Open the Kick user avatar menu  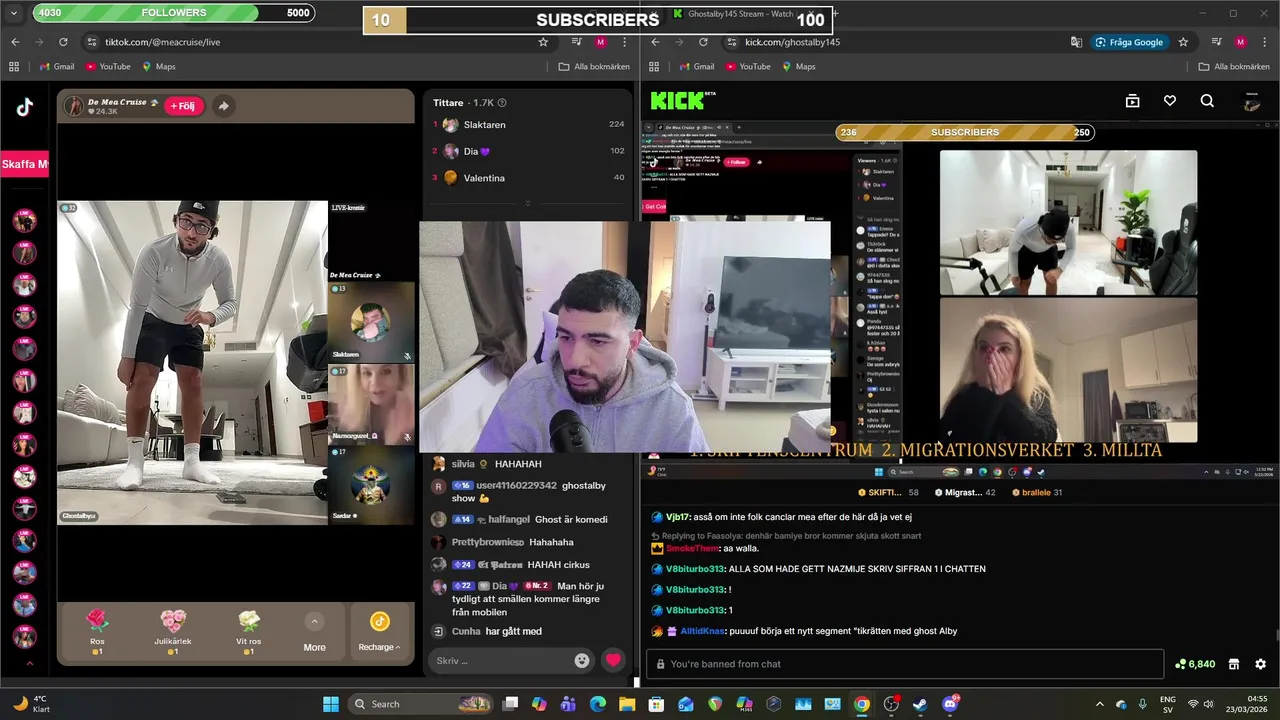pos(1252,102)
